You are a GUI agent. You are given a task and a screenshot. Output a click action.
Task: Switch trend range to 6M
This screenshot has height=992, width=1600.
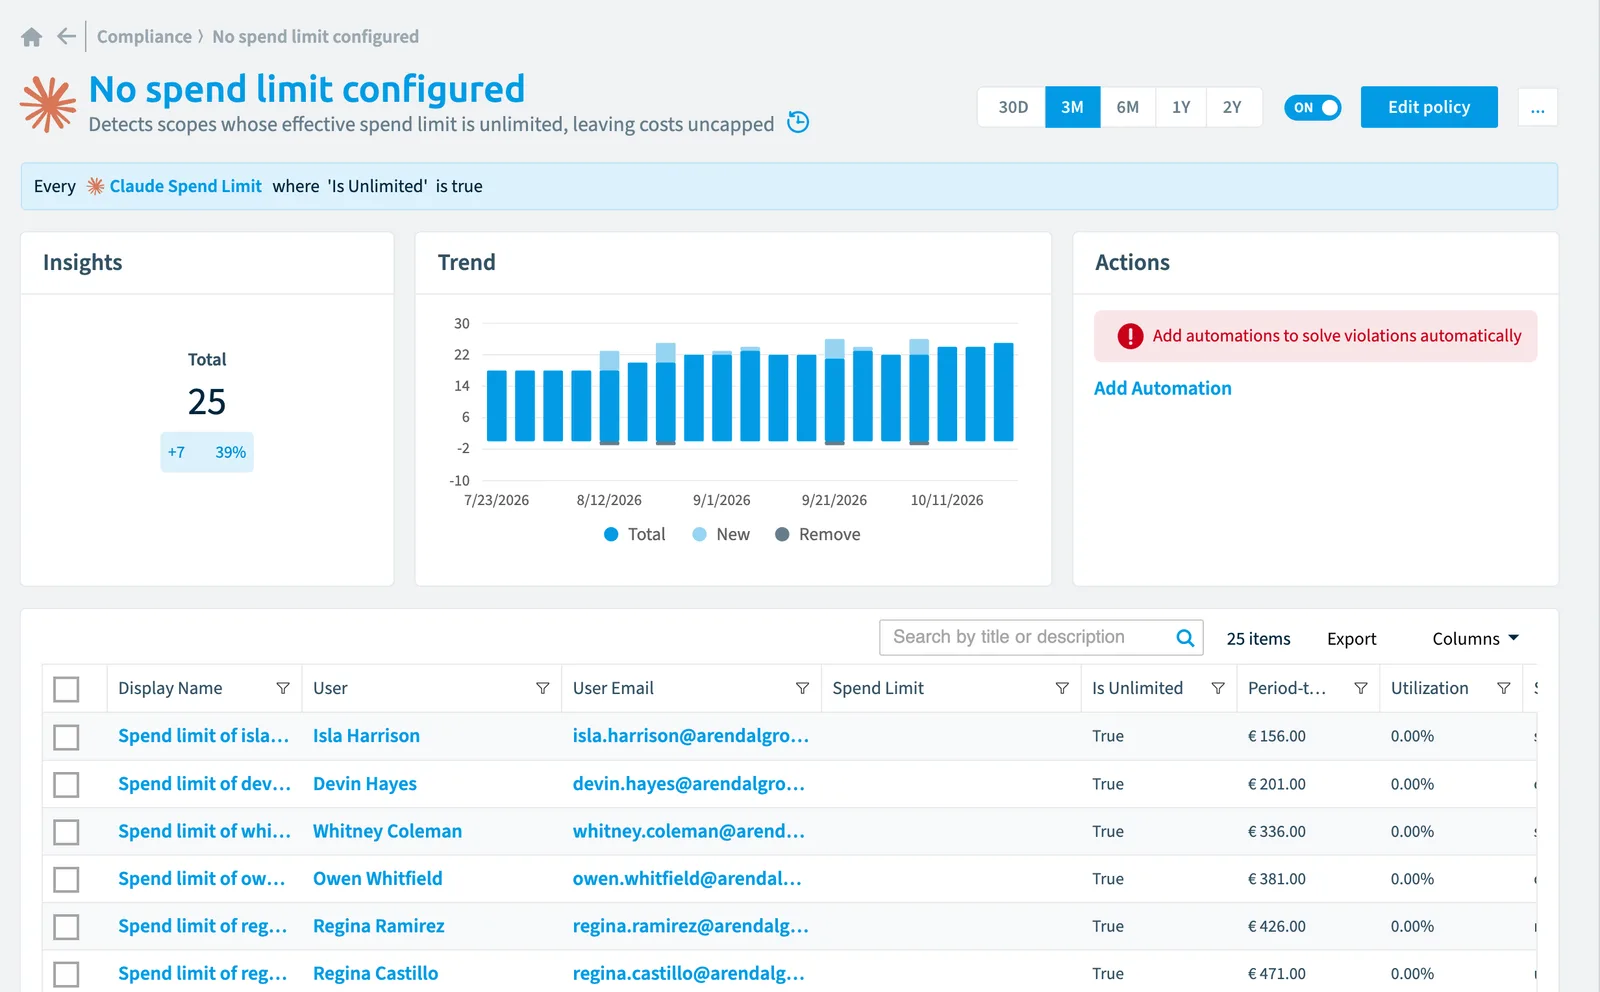pyautogui.click(x=1128, y=107)
